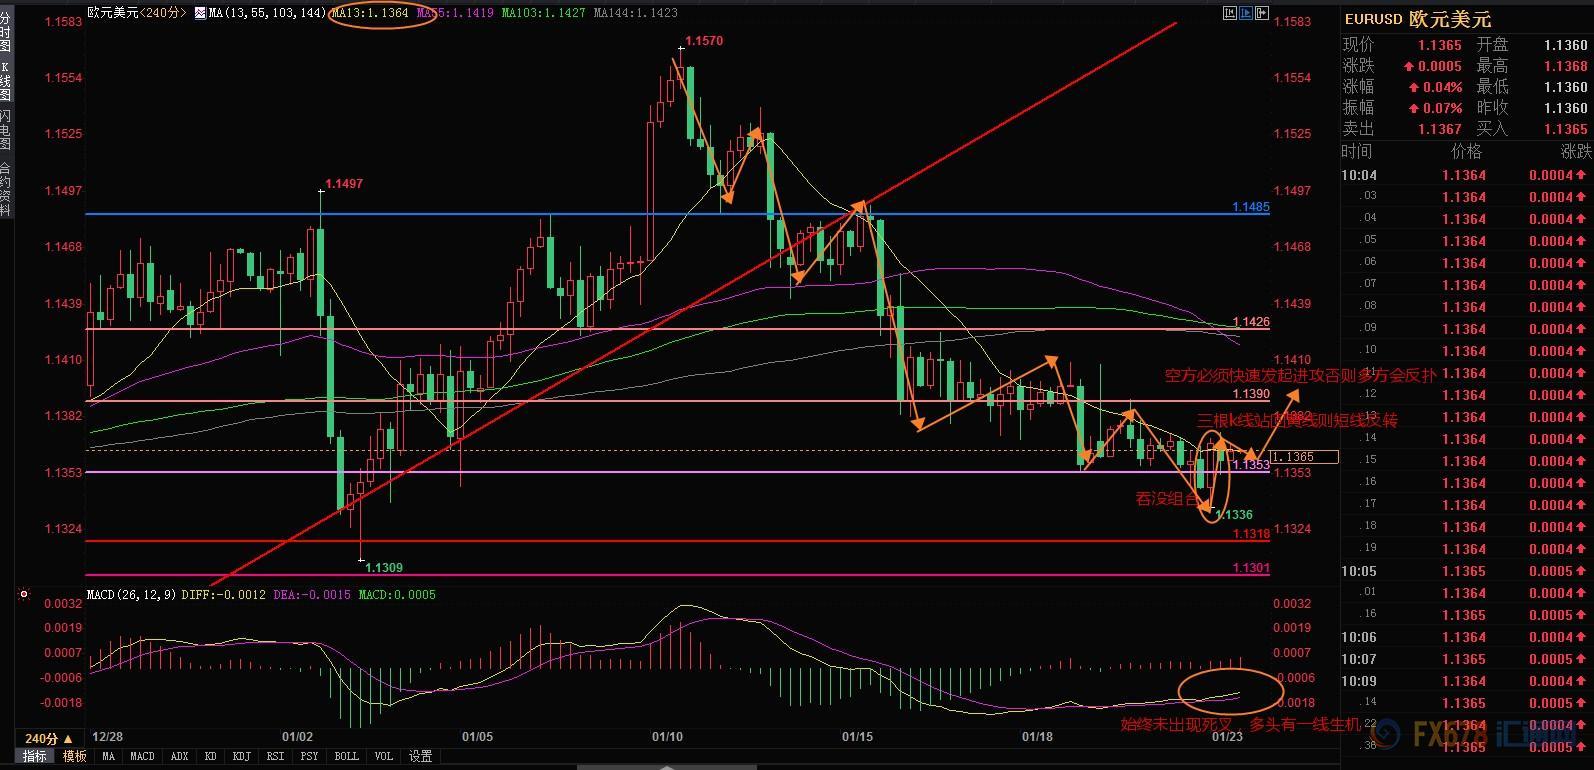1594x770 pixels.
Task: Click the 01/10 date on time axis
Action: click(x=667, y=737)
